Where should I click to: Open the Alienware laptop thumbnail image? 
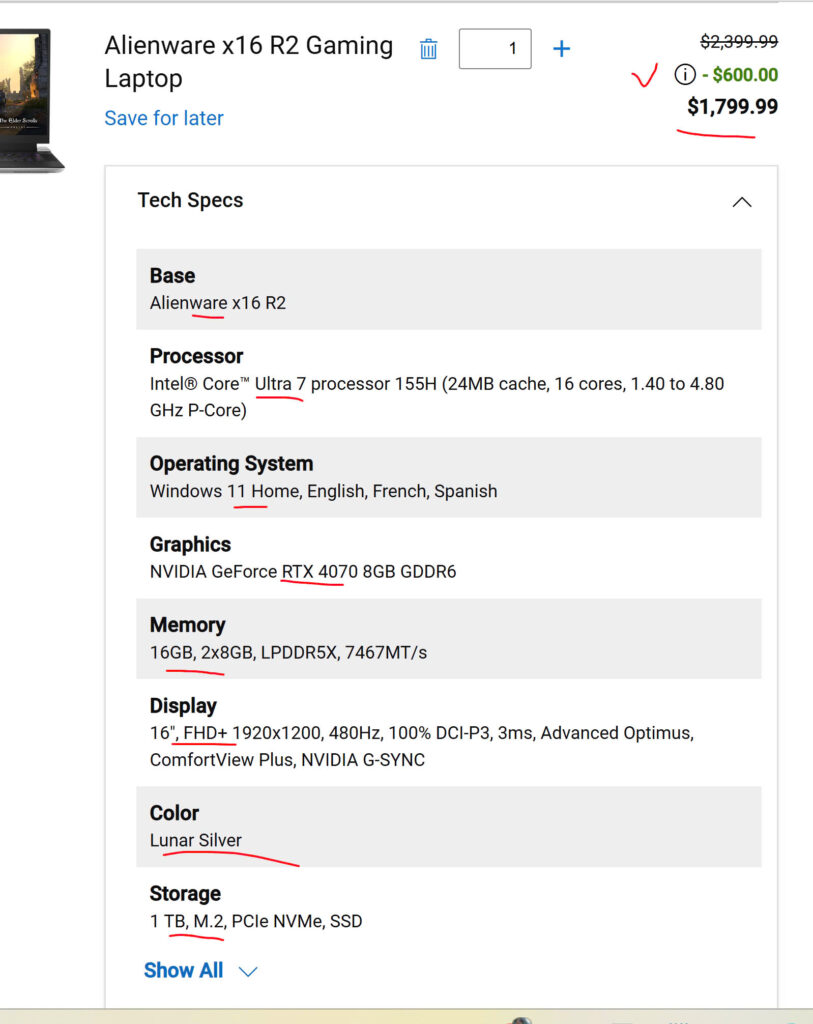tap(31, 100)
